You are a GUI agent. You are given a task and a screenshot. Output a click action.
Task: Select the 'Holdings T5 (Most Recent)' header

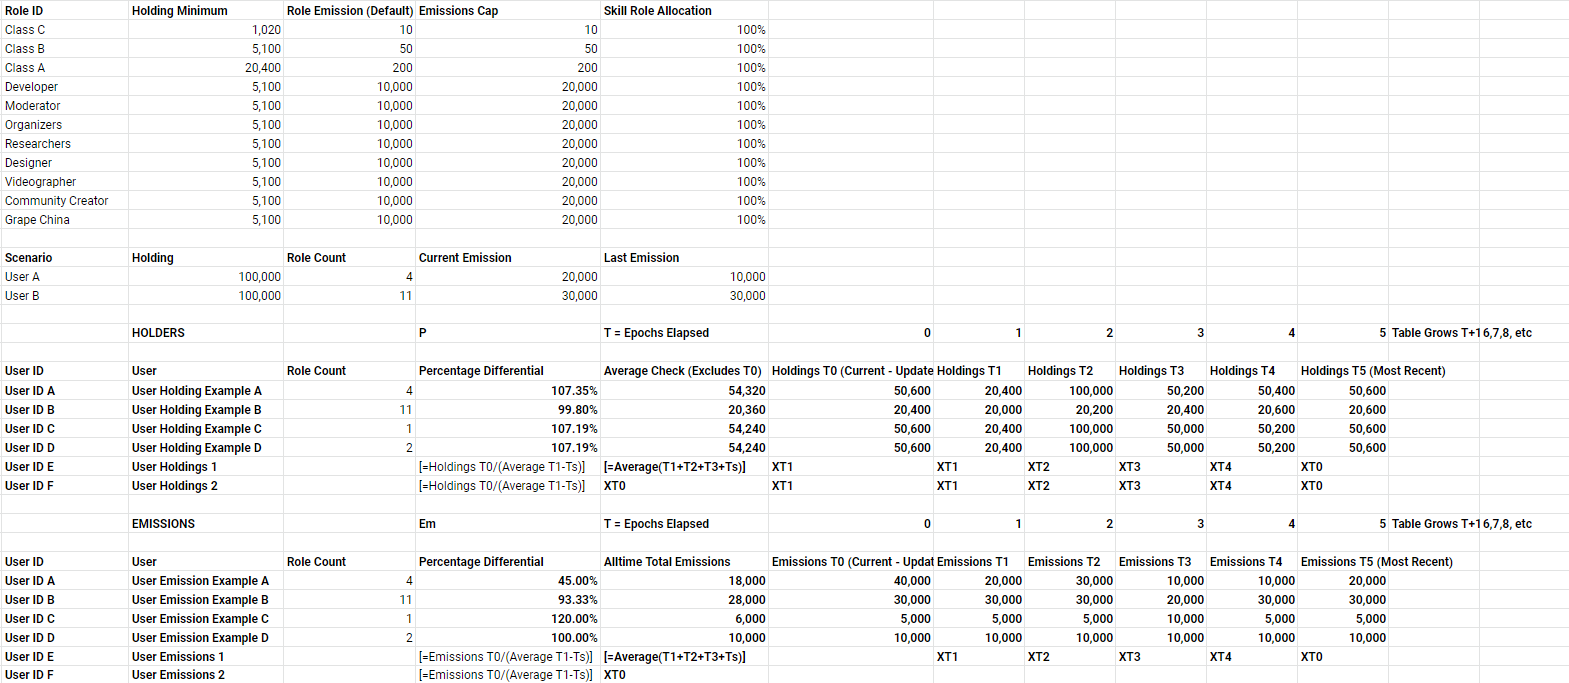coord(1373,371)
